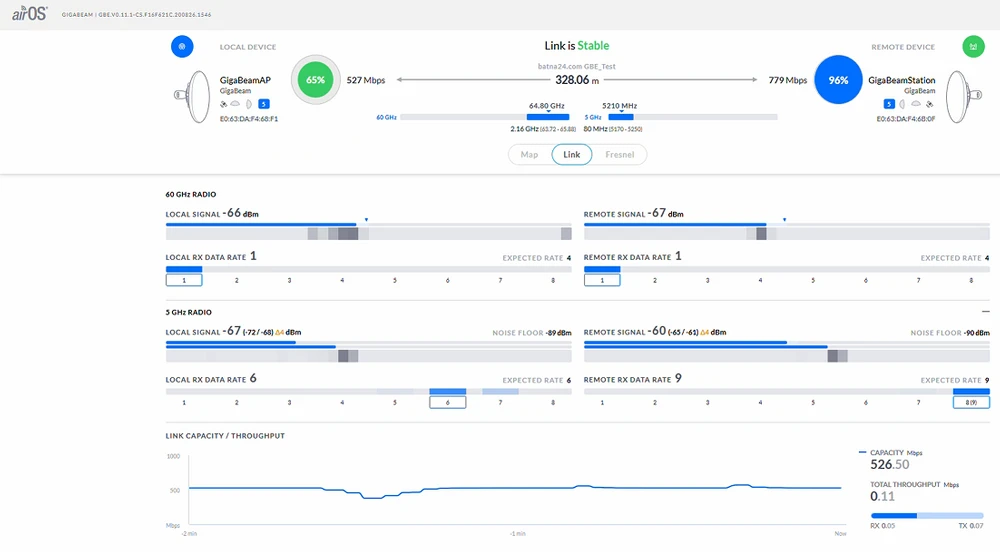Select rate 6 in 5 GHz local RX
Viewport: 1000px width, 552px height.
[x=447, y=402]
